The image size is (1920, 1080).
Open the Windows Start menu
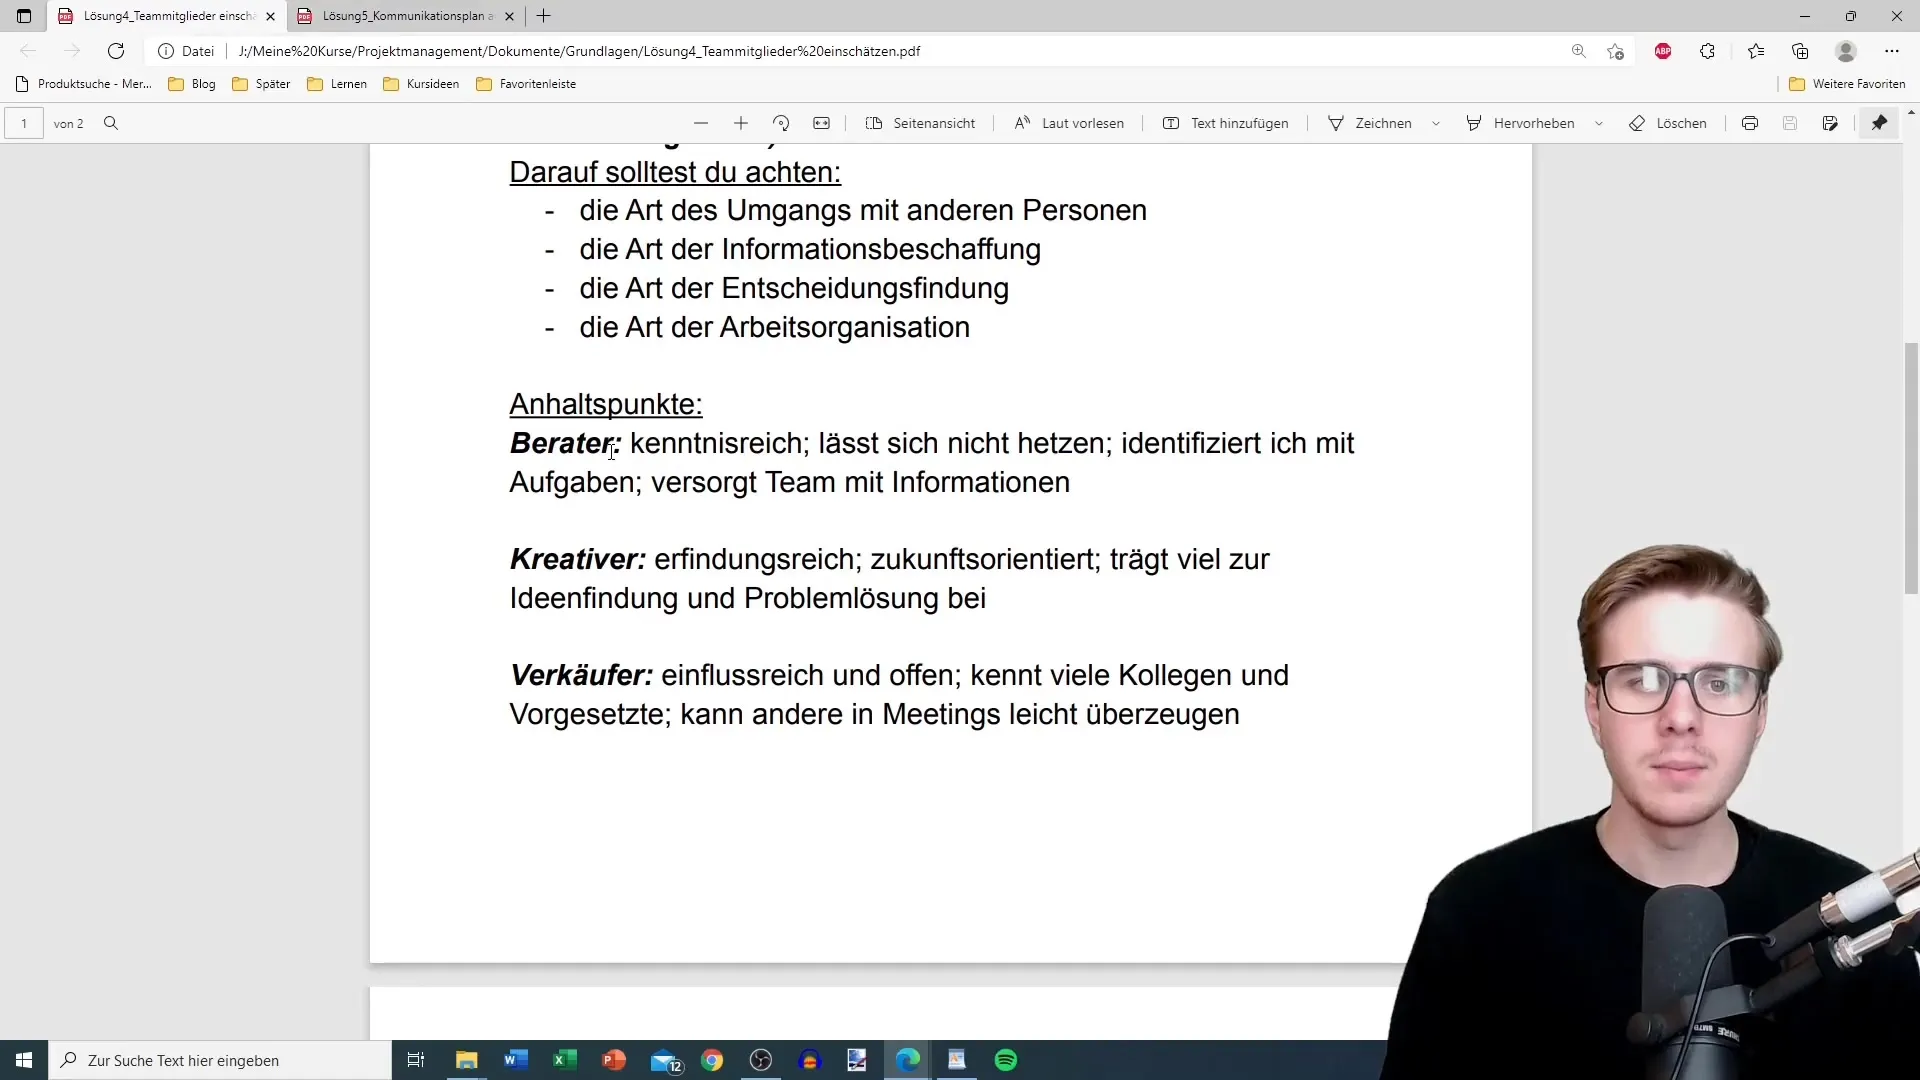(24, 1060)
